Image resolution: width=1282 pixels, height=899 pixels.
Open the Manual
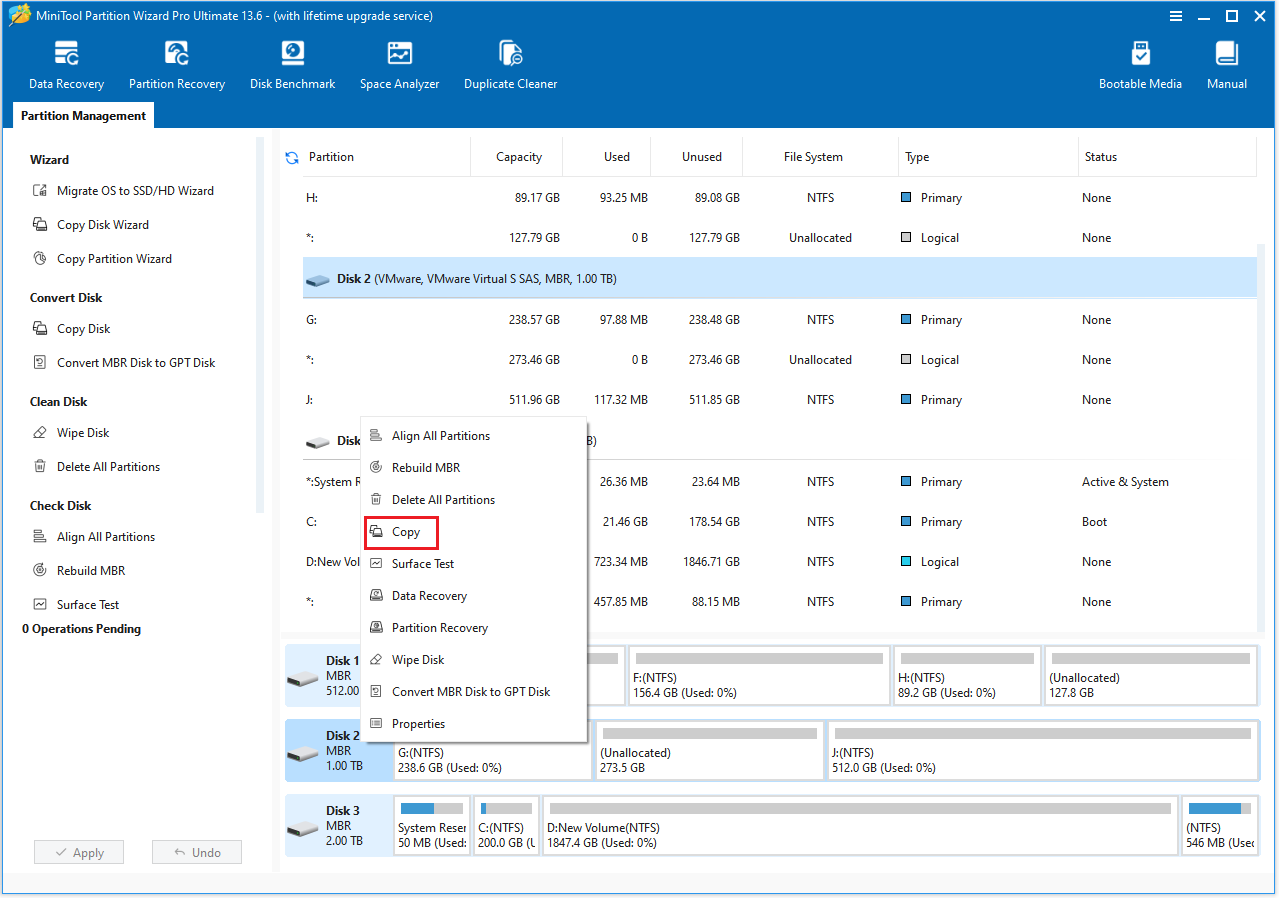coord(1227,66)
